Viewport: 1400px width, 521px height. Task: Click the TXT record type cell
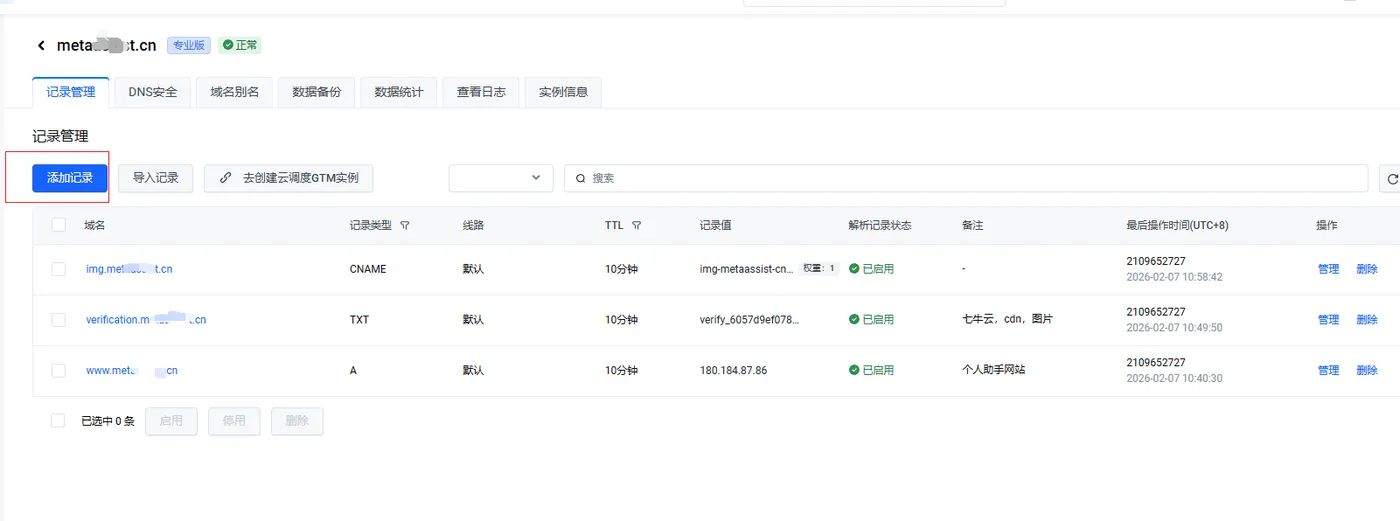pyautogui.click(x=359, y=320)
